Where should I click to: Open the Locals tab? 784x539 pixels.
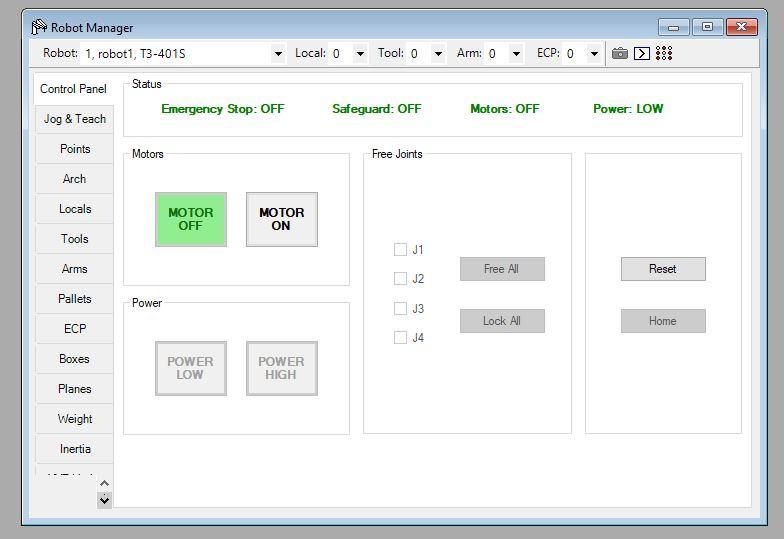pyautogui.click(x=74, y=209)
